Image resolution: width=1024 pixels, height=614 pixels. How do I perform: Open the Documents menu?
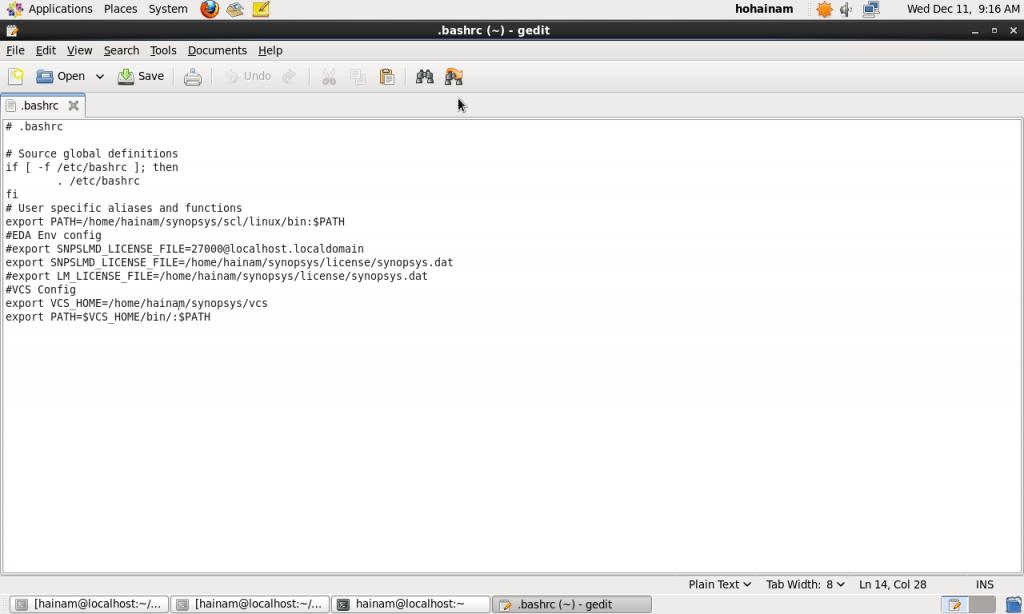click(217, 50)
